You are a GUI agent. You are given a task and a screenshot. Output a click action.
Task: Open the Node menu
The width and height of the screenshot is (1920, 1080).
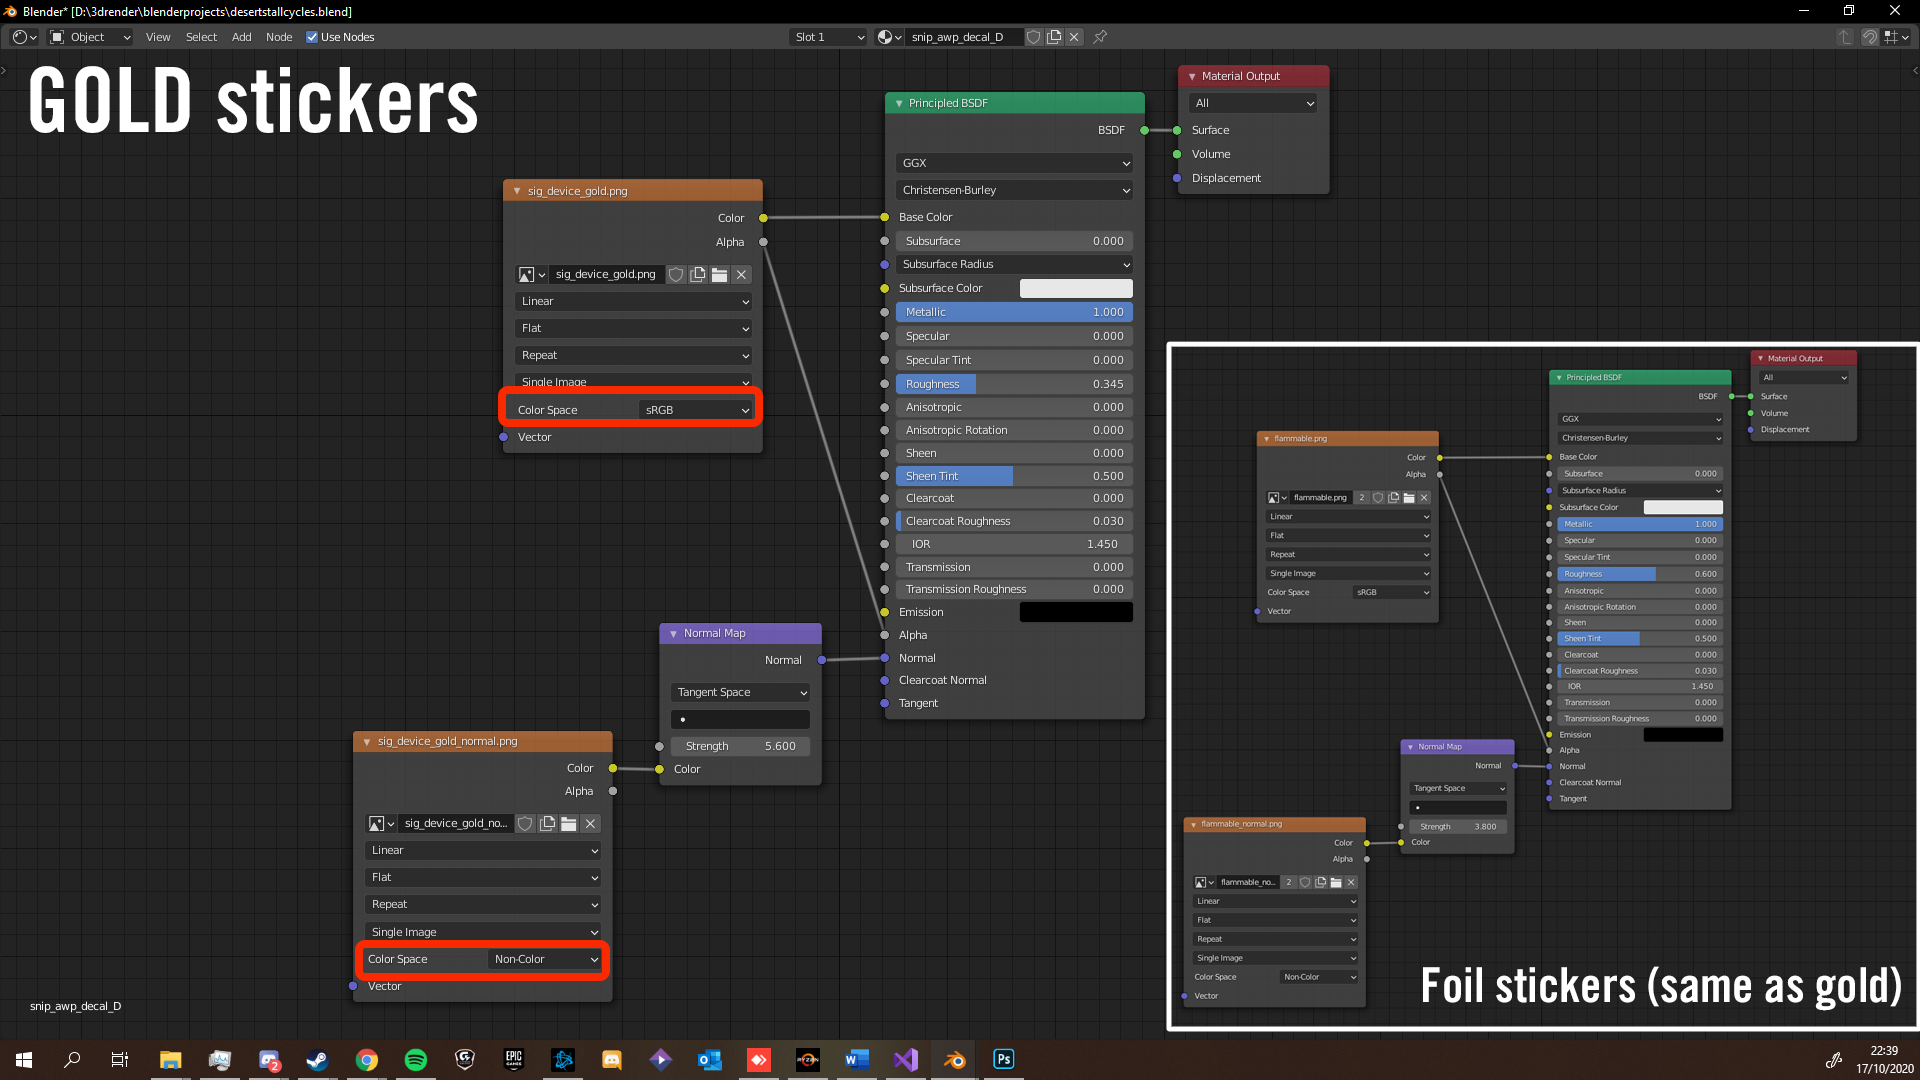(x=279, y=37)
